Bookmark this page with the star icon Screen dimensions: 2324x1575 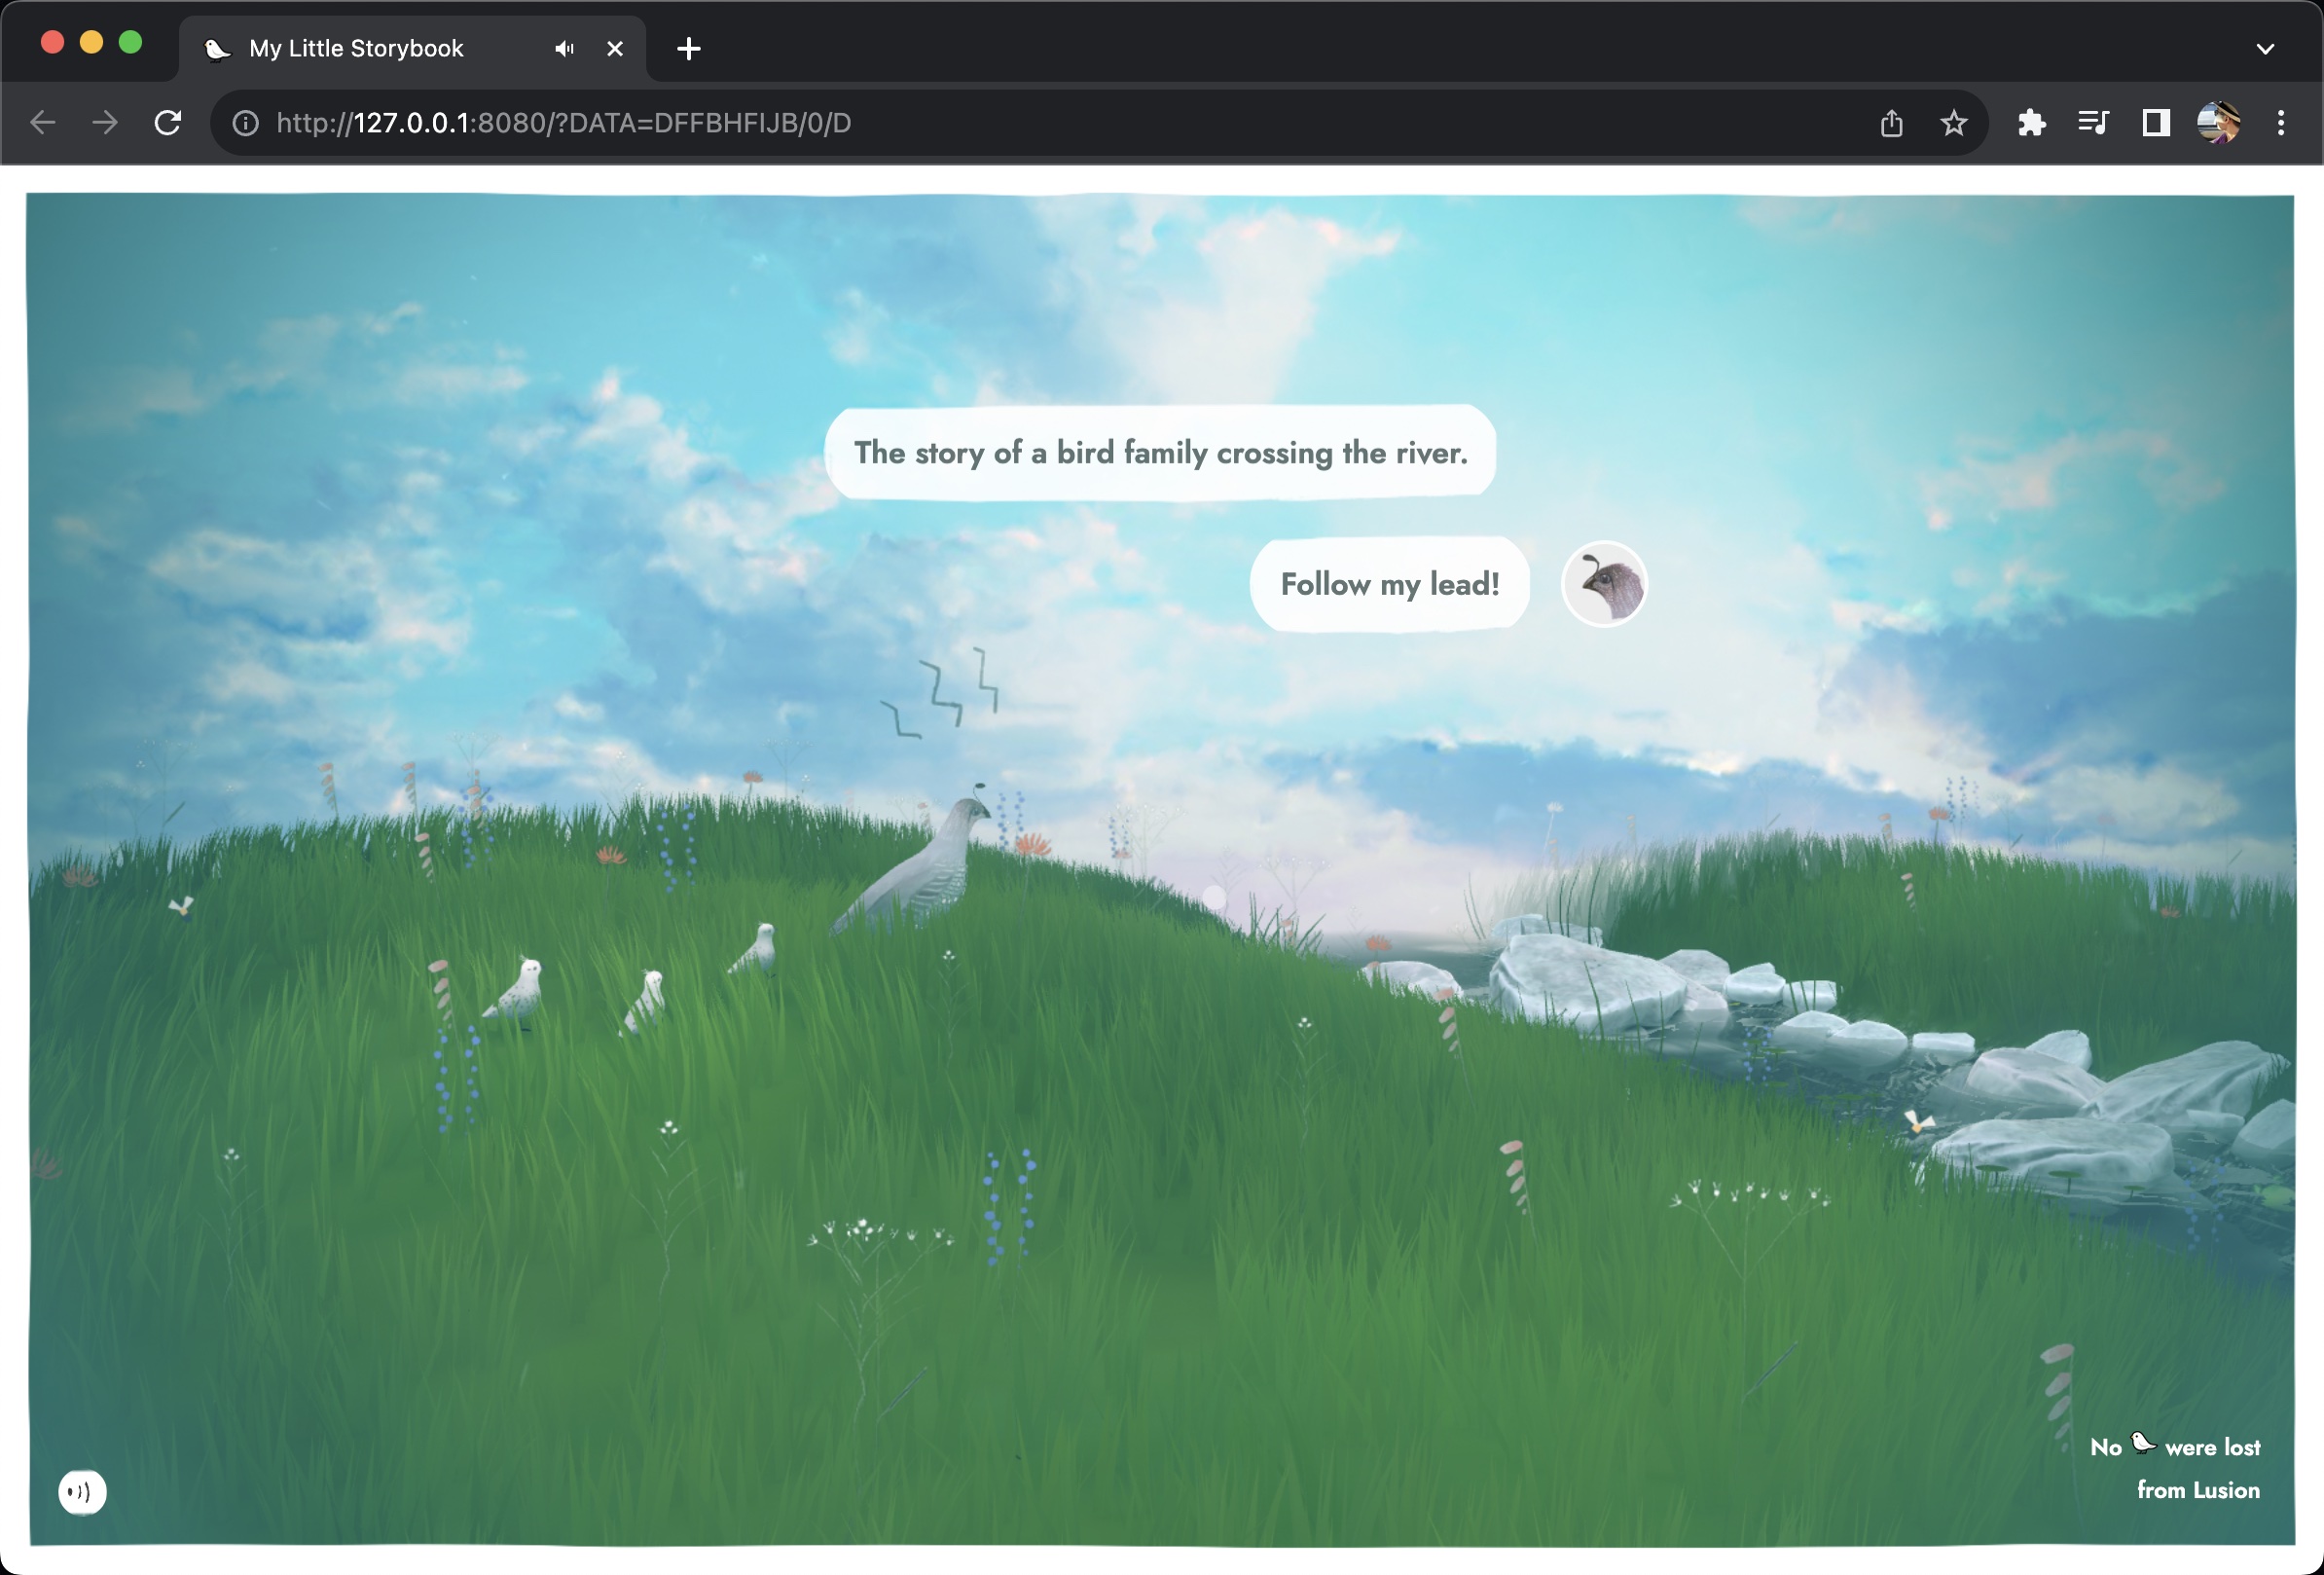(1953, 123)
